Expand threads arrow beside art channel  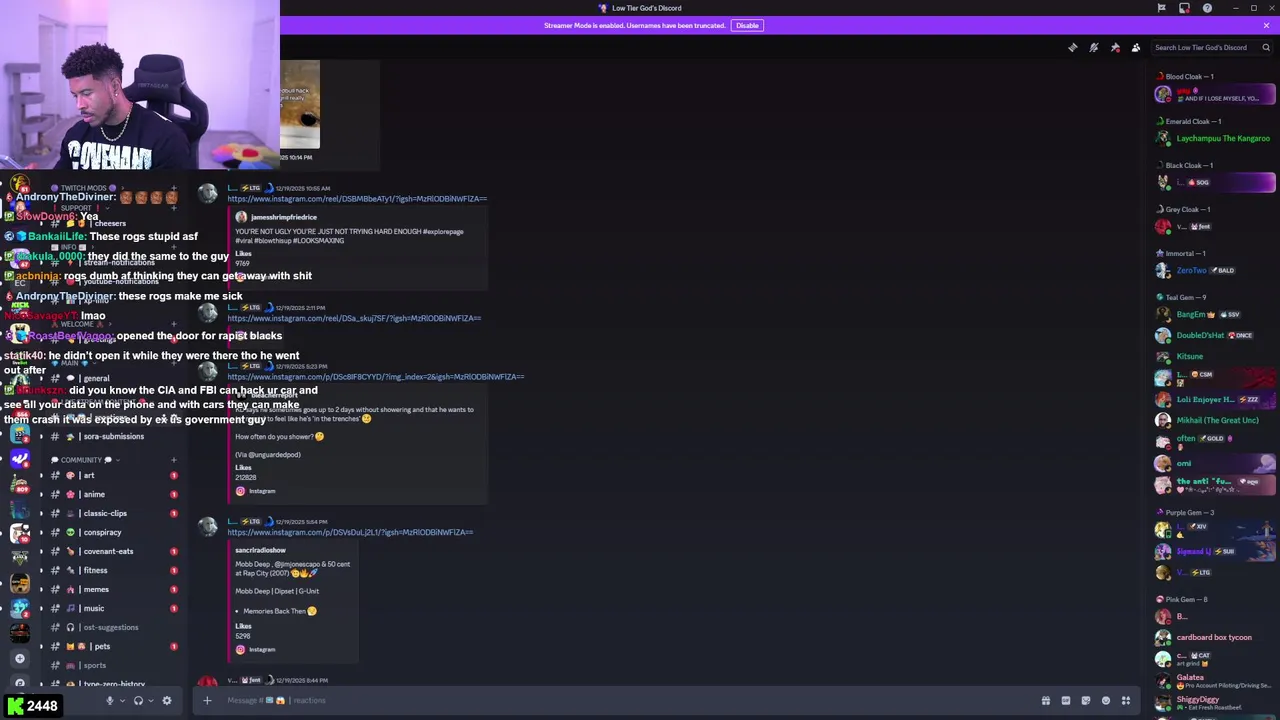[x=41, y=475]
